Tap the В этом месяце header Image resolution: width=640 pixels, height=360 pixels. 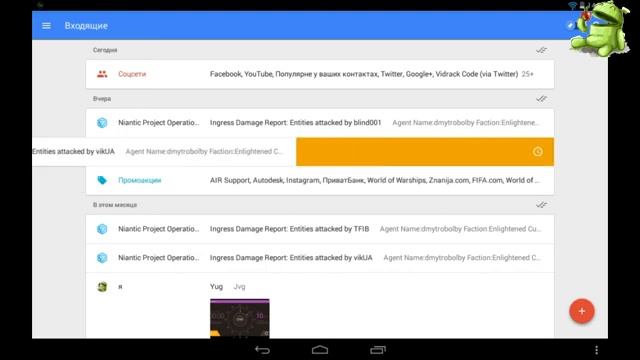(x=115, y=204)
